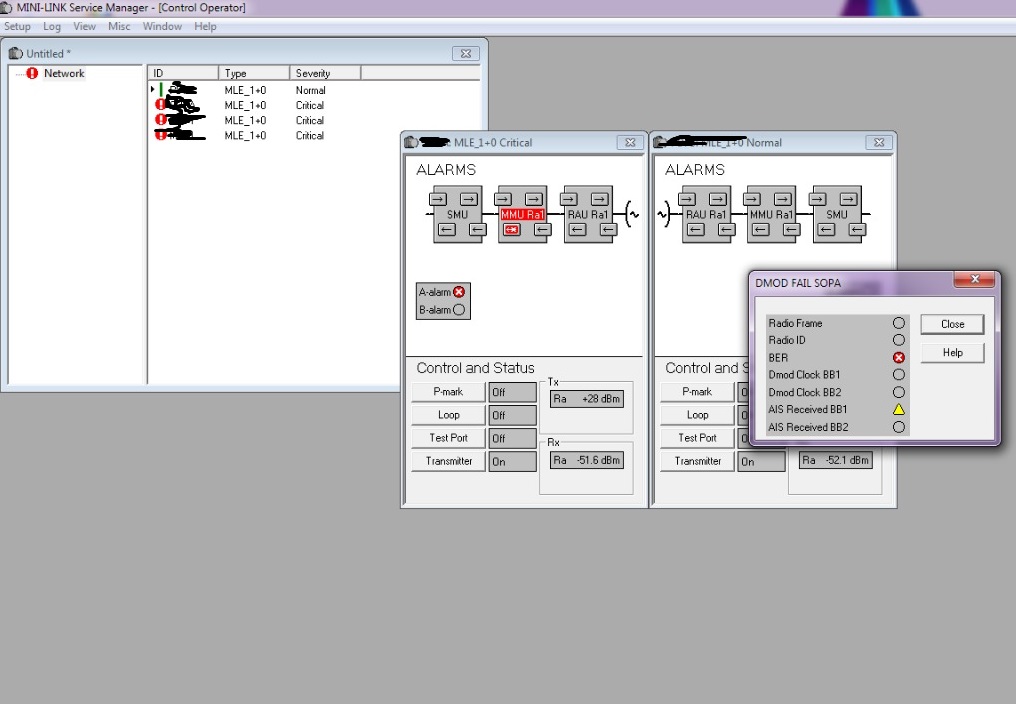Open the Misc menu
1016x704 pixels.
119,26
